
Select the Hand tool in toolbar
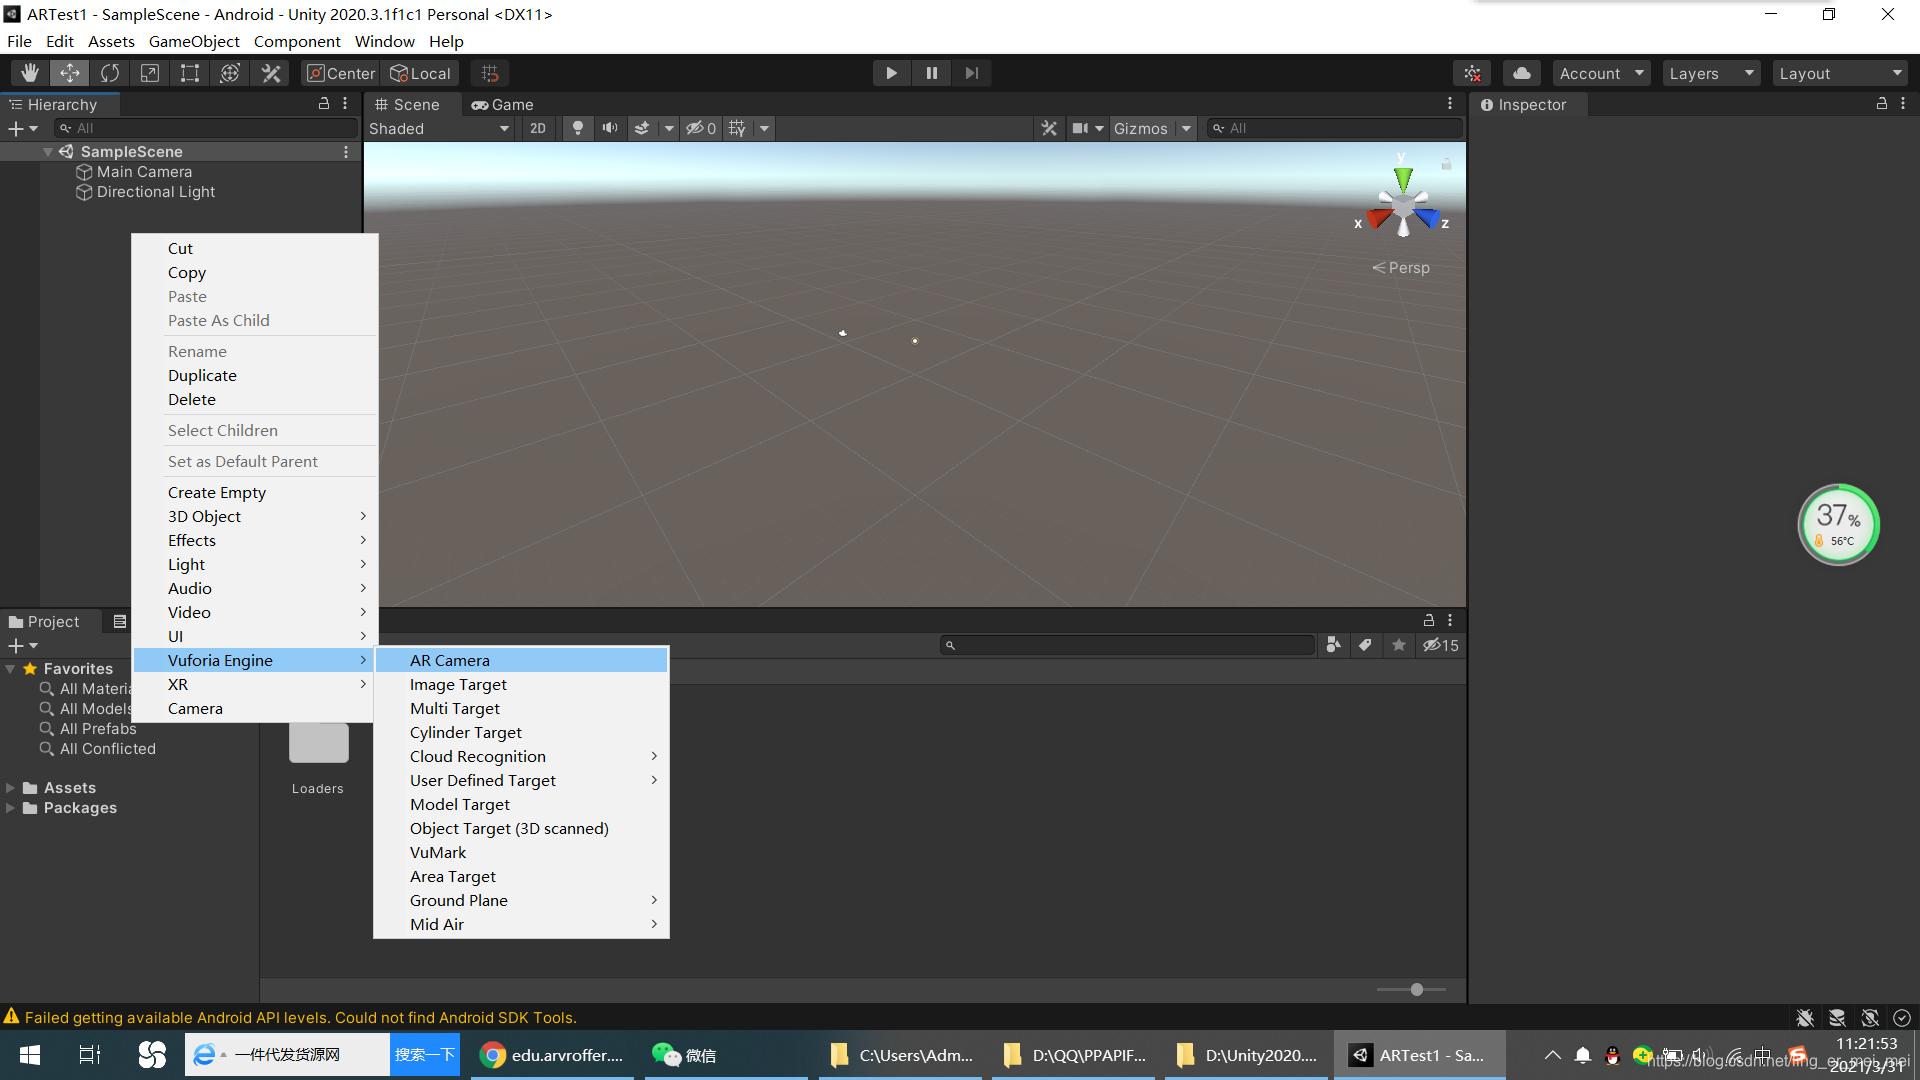pyautogui.click(x=30, y=73)
